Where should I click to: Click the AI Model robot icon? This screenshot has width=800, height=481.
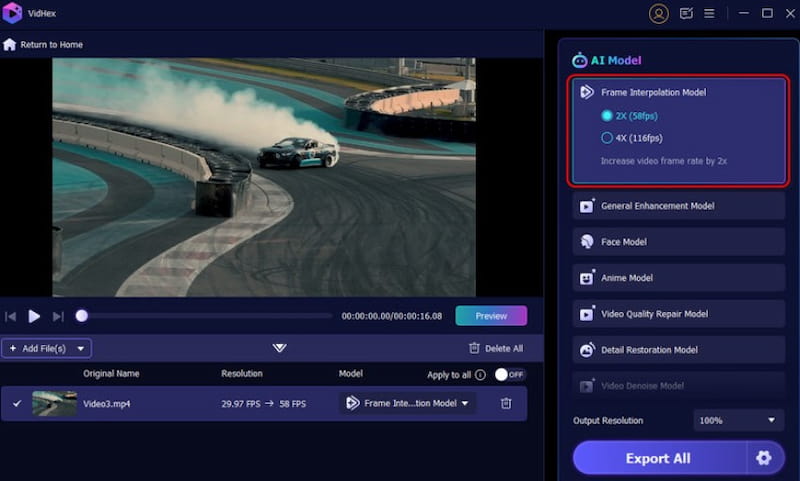tap(580, 60)
